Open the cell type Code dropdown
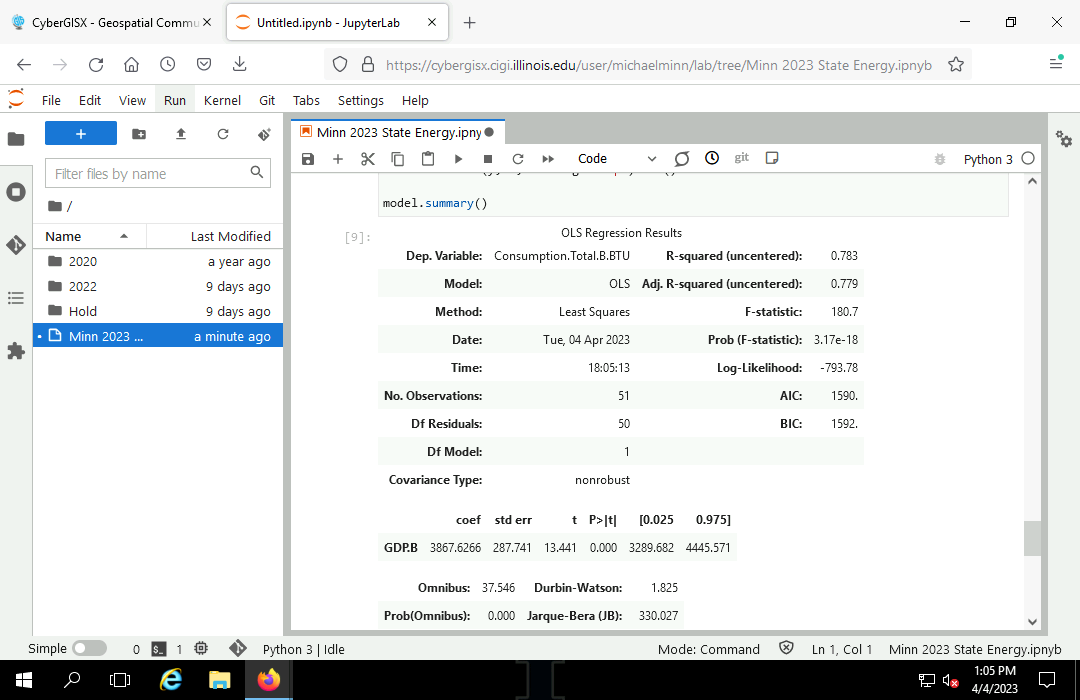The image size is (1080, 700). point(616,159)
